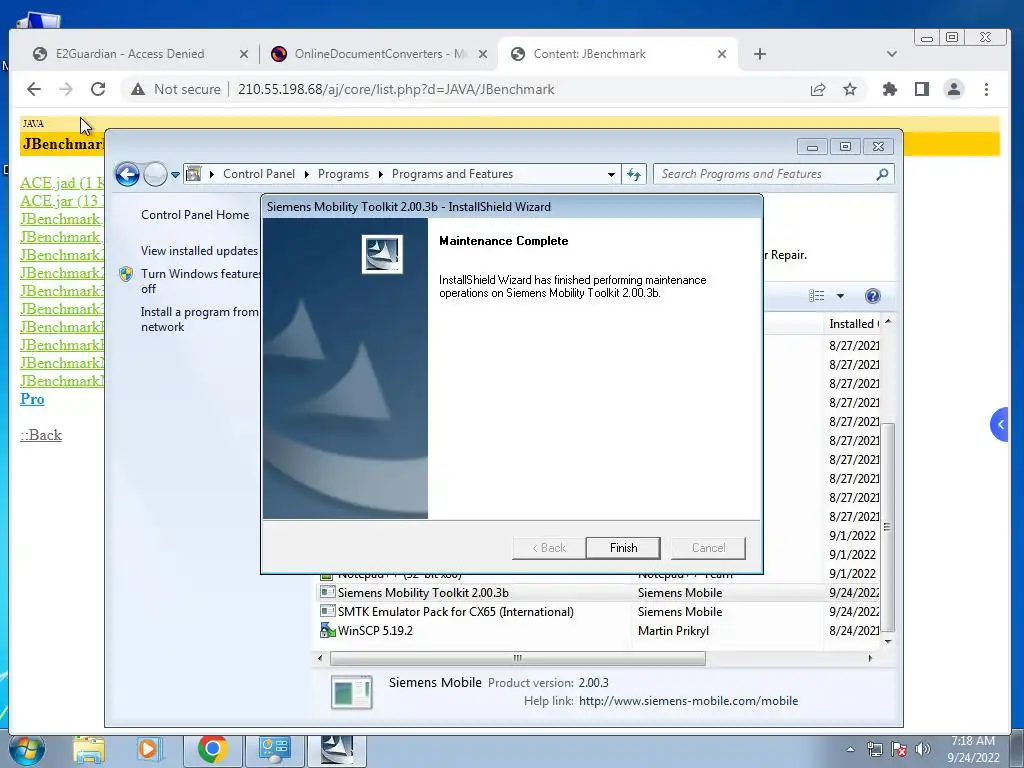Viewport: 1024px width, 768px height.
Task: Click the Control Panel address bar icon
Action: [194, 174]
